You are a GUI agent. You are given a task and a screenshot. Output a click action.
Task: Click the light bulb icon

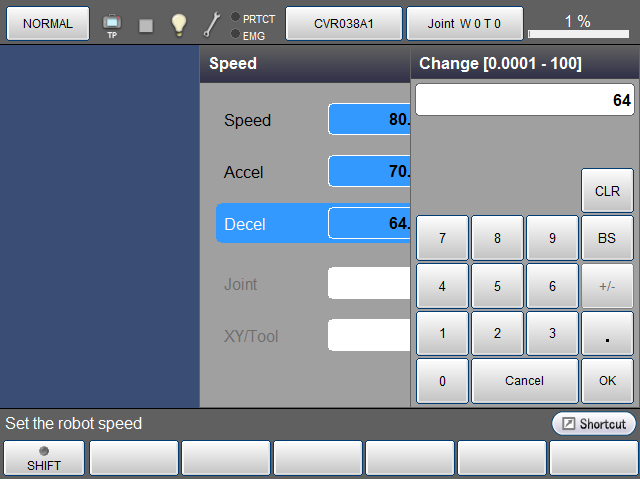(179, 25)
